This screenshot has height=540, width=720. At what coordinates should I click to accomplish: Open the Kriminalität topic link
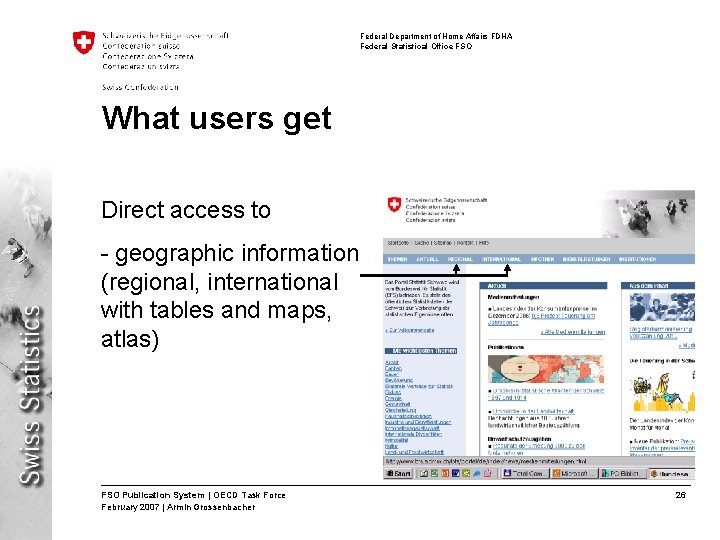point(397,440)
